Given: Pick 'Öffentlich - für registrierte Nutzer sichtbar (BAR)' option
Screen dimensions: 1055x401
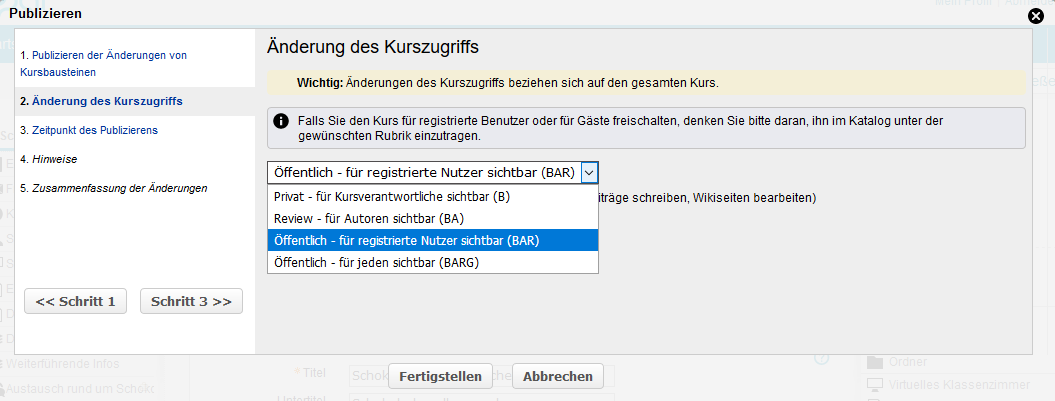Looking at the screenshot, I should click(x=406, y=240).
